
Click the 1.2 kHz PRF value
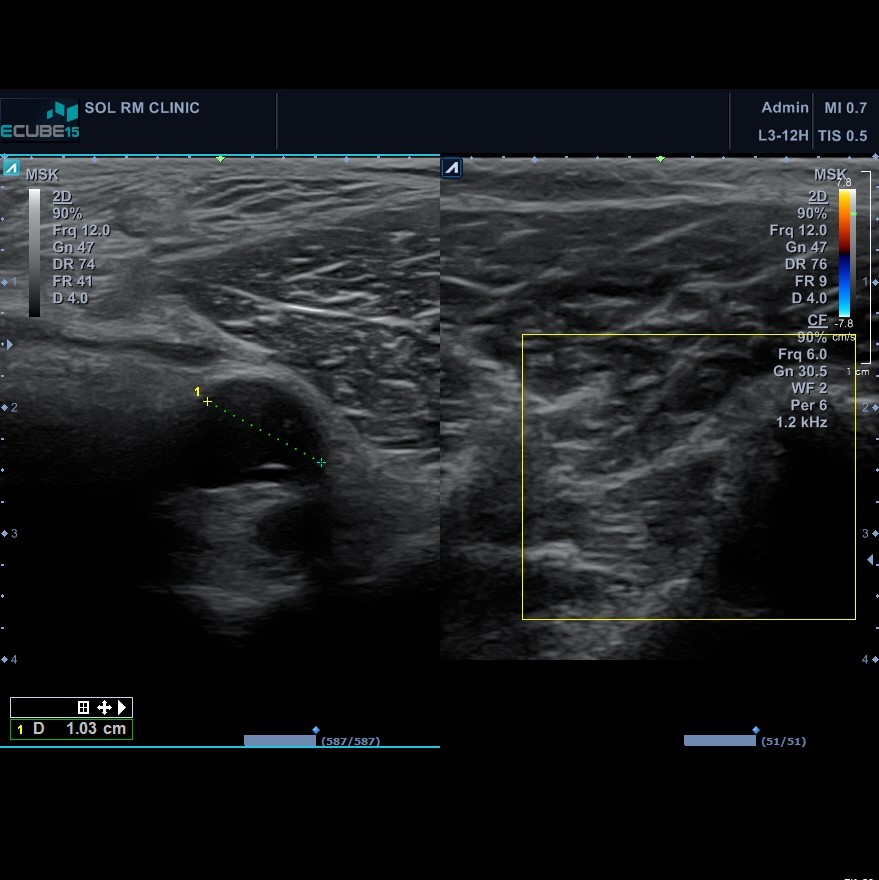coord(802,421)
